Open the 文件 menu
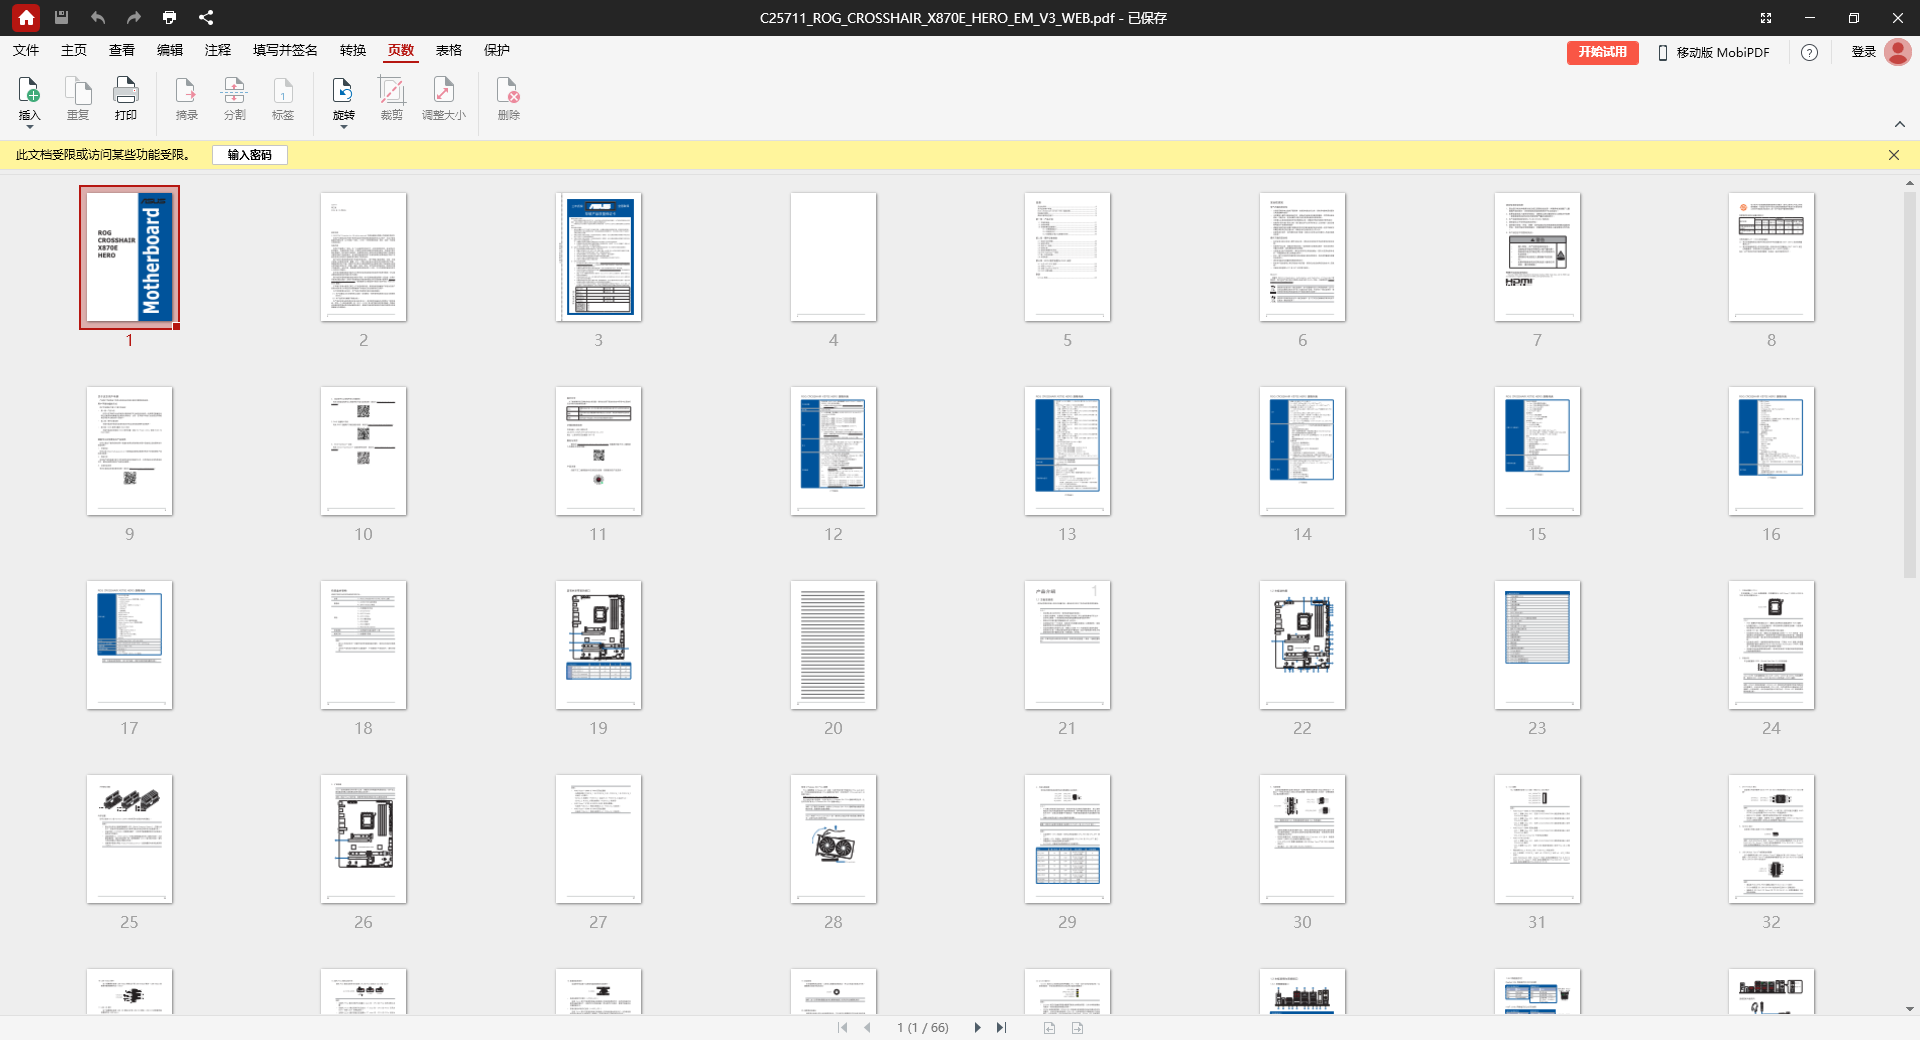The width and height of the screenshot is (1920, 1040). (26, 50)
